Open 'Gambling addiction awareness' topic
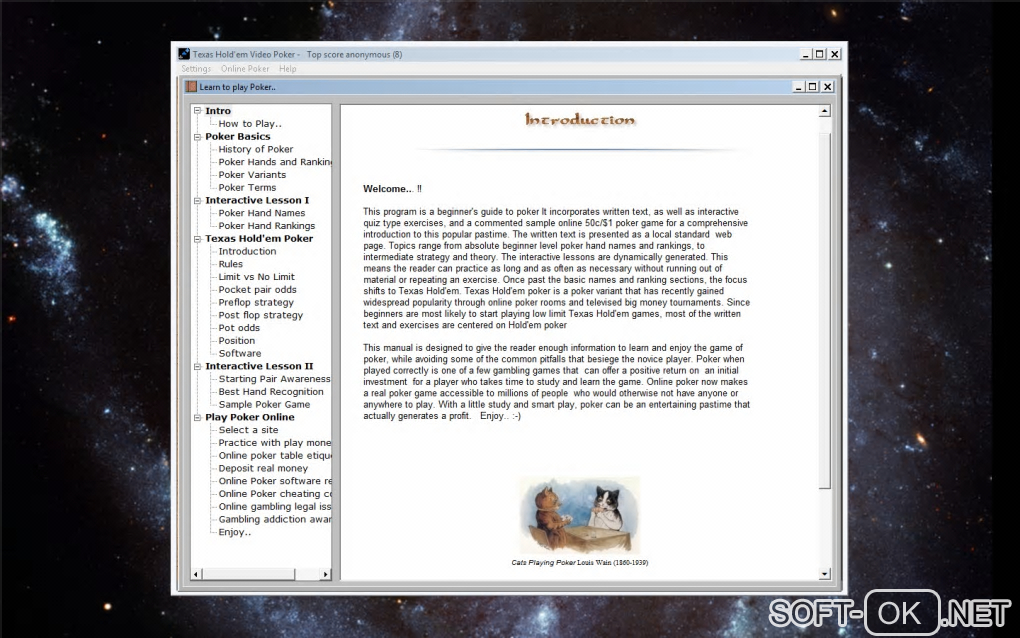This screenshot has height=638, width=1020. pos(275,519)
